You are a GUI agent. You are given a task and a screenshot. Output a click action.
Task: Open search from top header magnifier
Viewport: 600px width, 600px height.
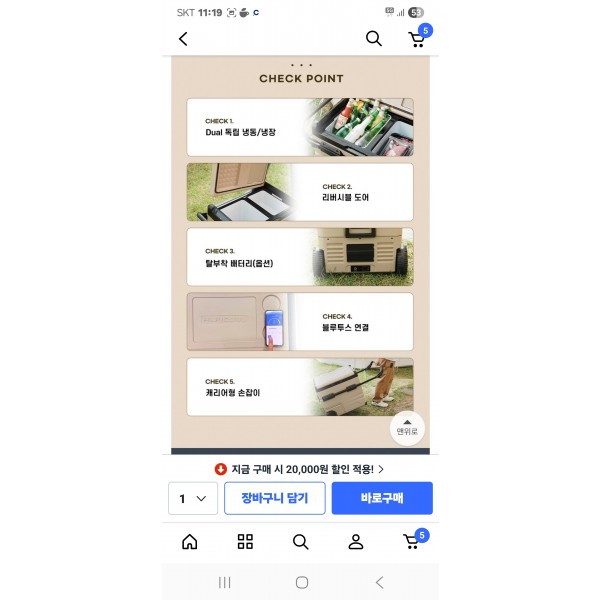373,39
